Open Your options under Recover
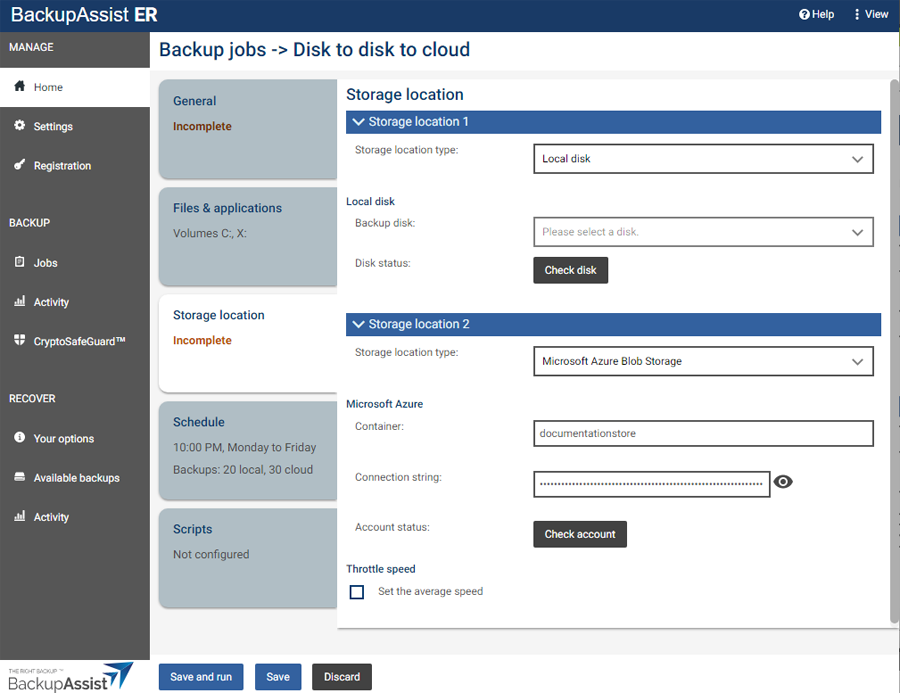This screenshot has width=900, height=693. [x=75, y=439]
